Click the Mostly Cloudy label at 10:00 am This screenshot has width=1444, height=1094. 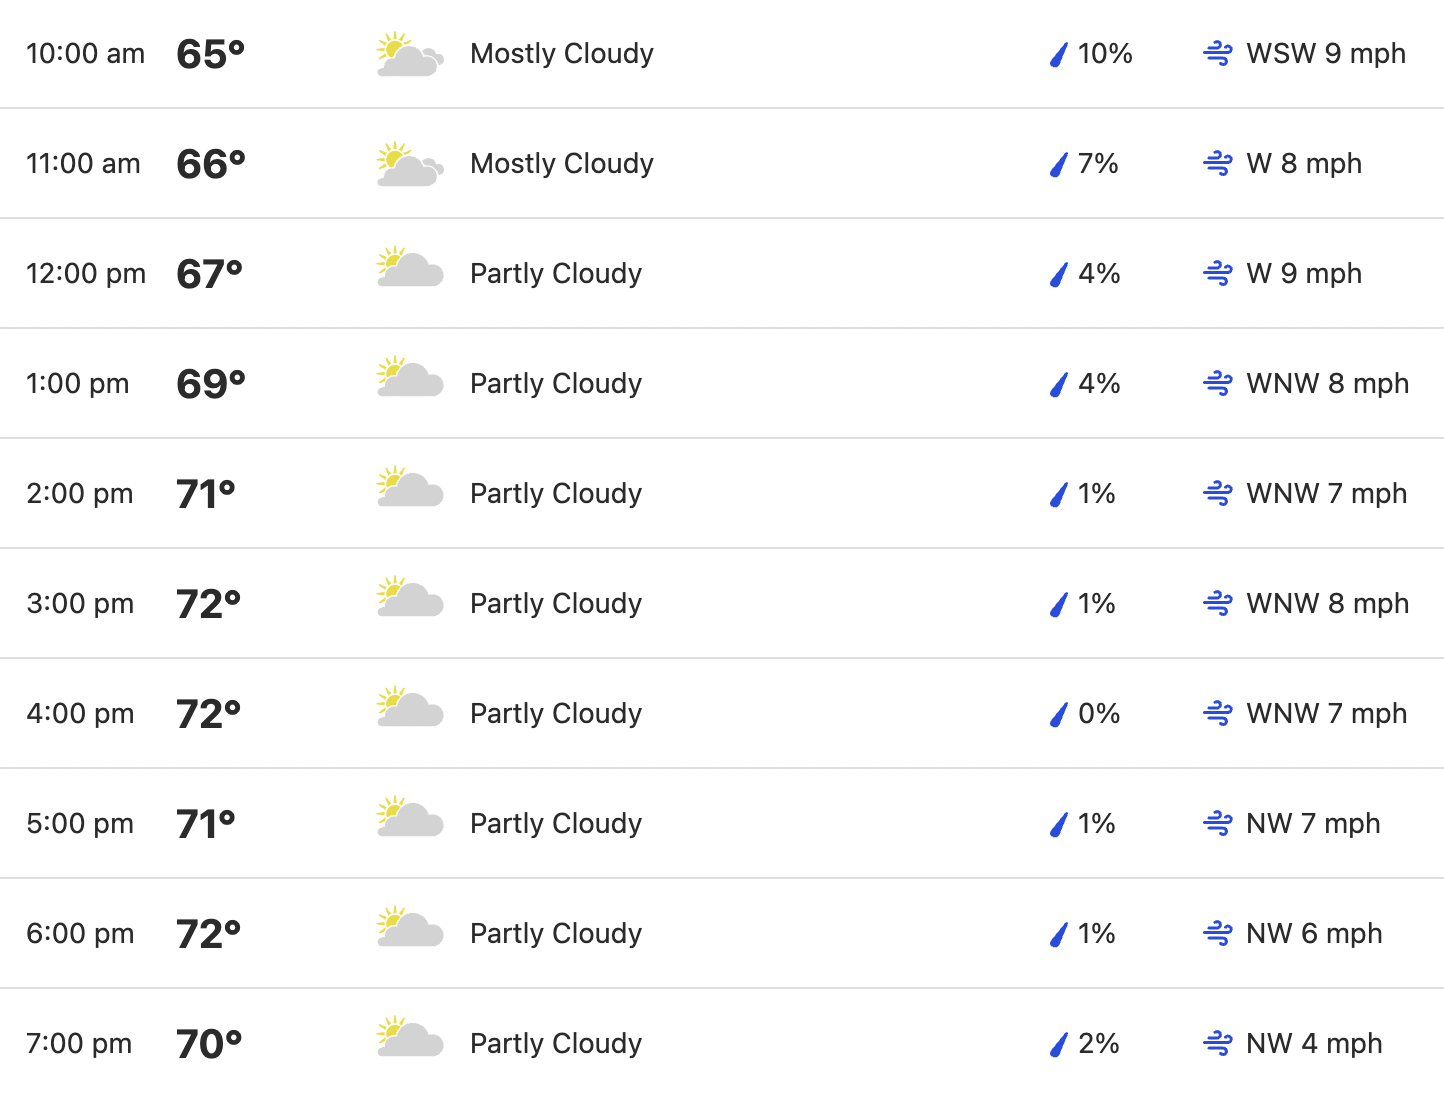pyautogui.click(x=562, y=54)
